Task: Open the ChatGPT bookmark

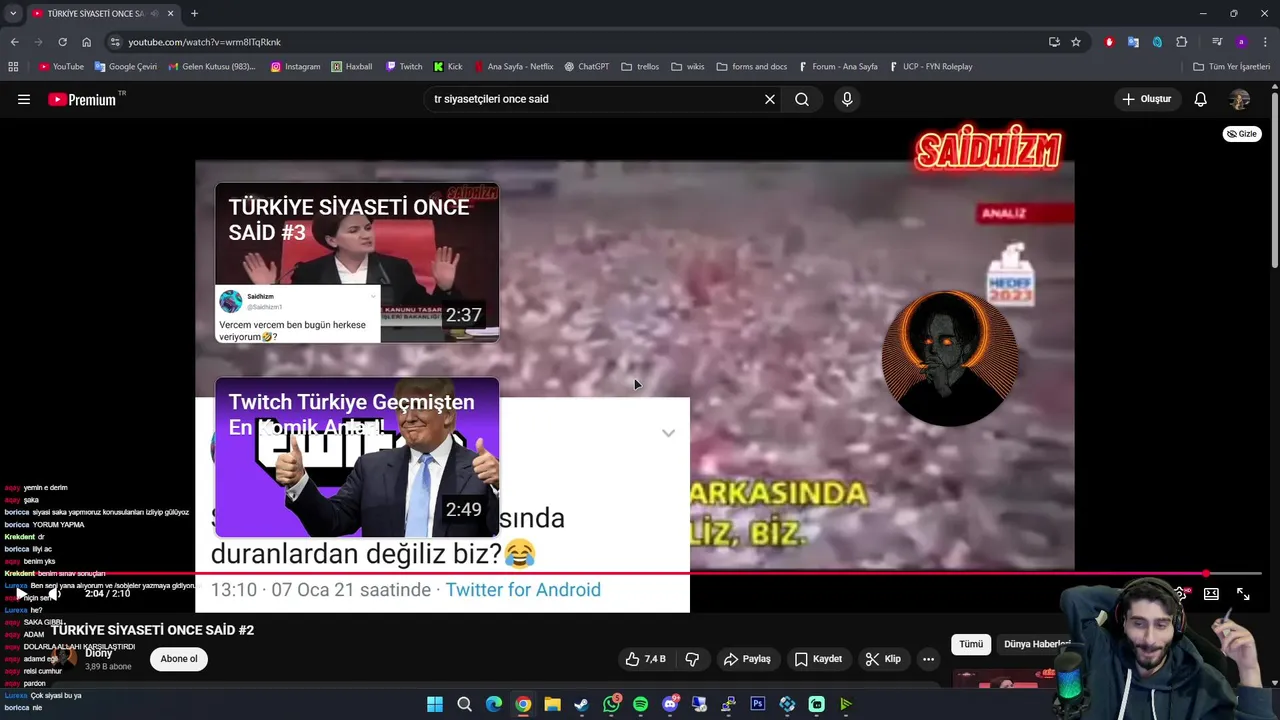Action: click(586, 67)
